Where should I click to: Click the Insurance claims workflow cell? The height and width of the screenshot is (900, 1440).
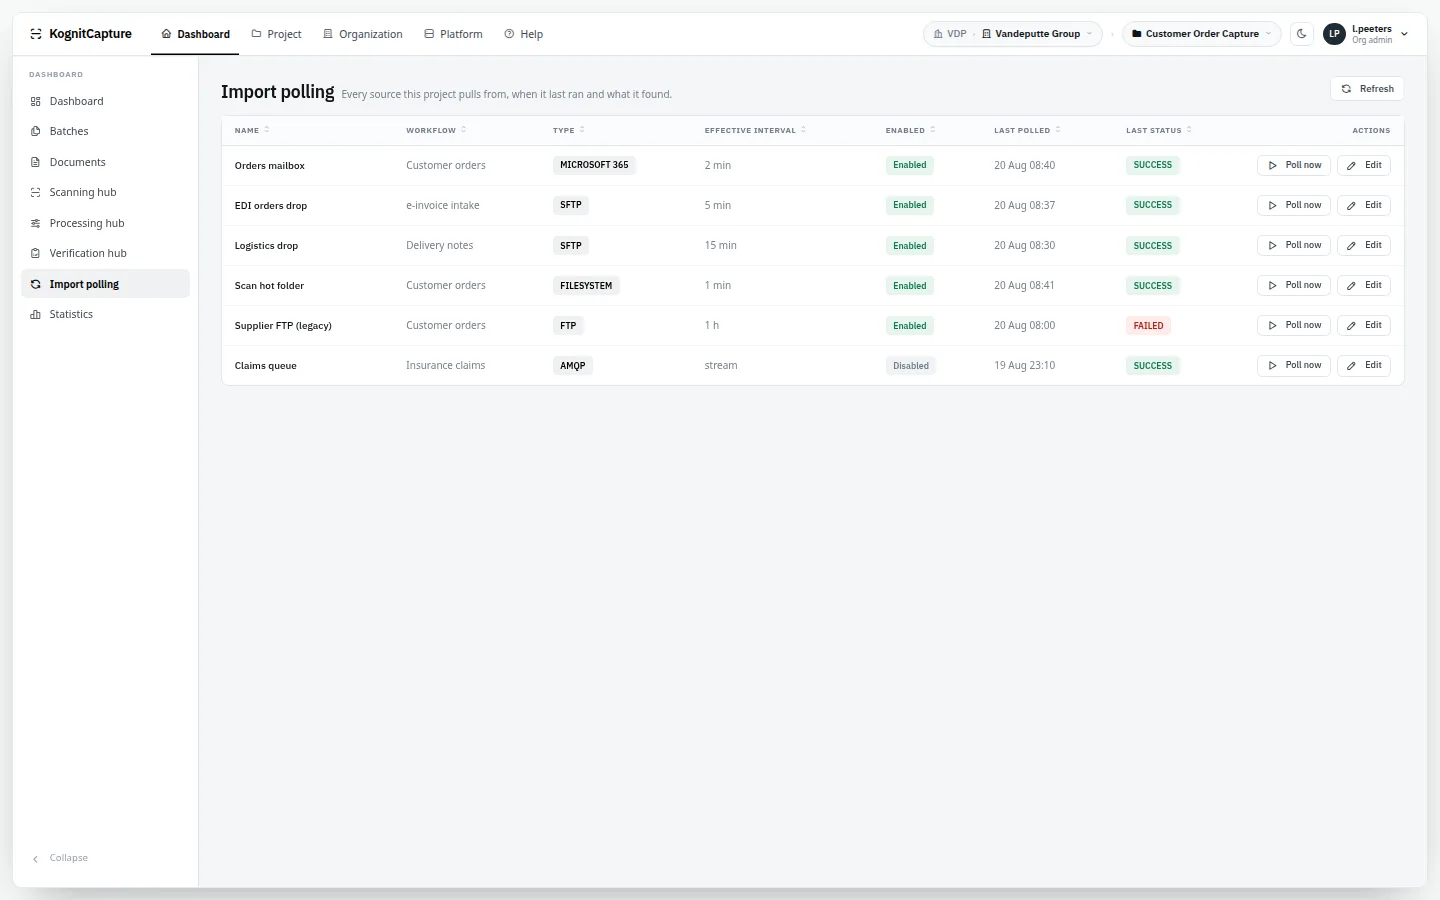click(x=446, y=366)
